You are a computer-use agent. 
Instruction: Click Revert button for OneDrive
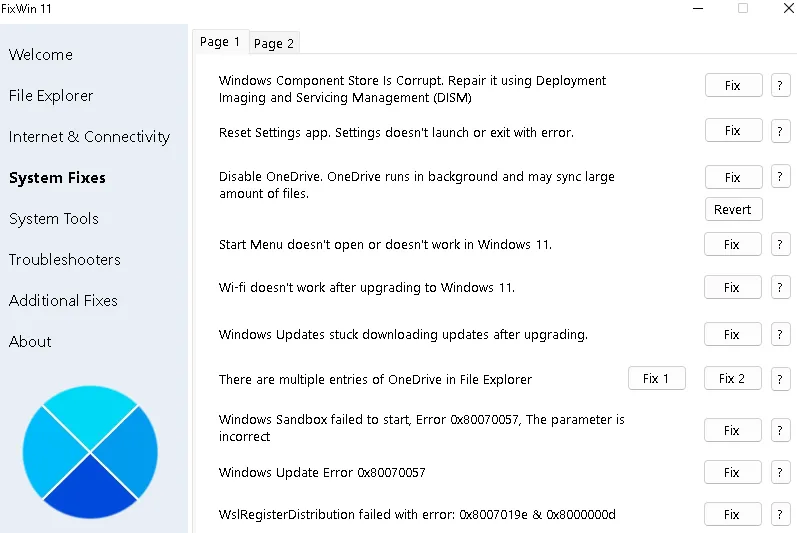coord(733,209)
